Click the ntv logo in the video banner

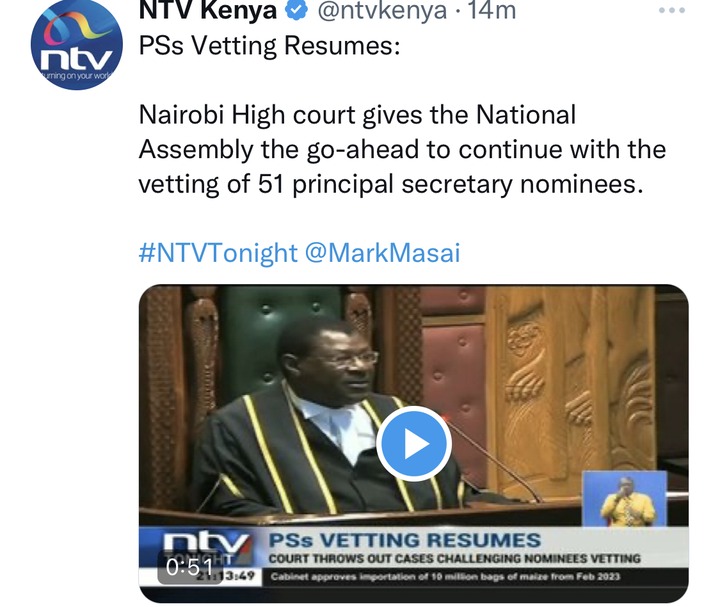(x=206, y=543)
